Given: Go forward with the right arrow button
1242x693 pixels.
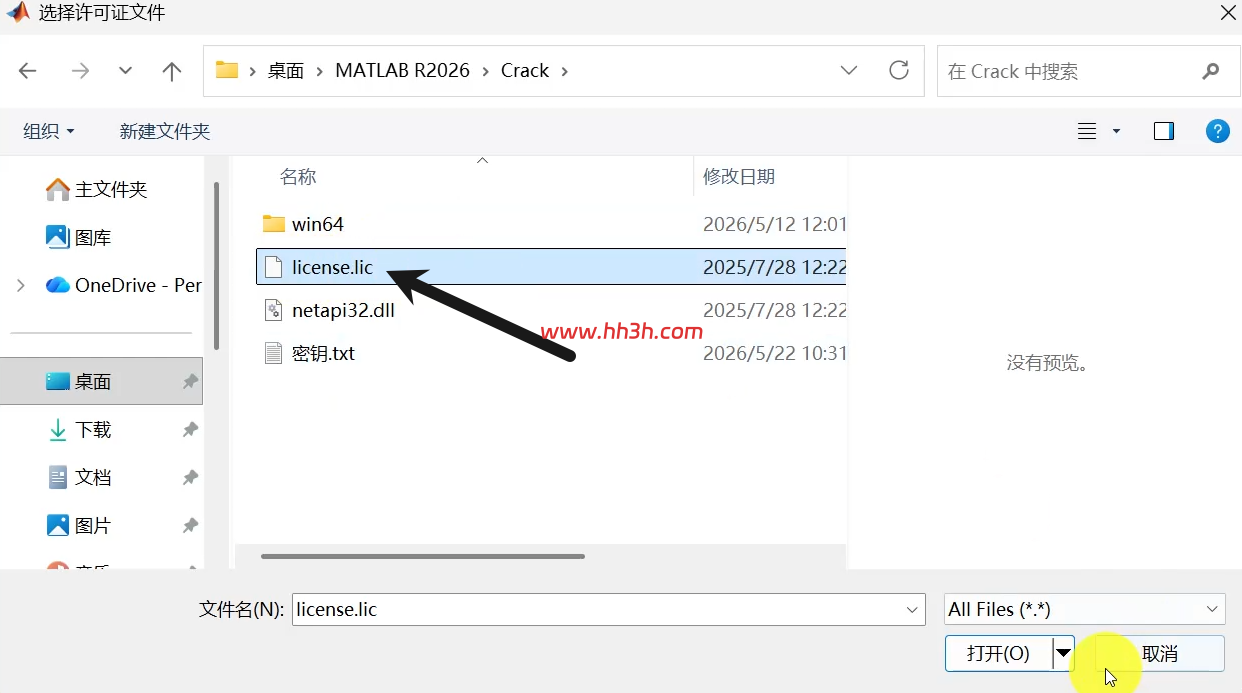Looking at the screenshot, I should tap(81, 71).
